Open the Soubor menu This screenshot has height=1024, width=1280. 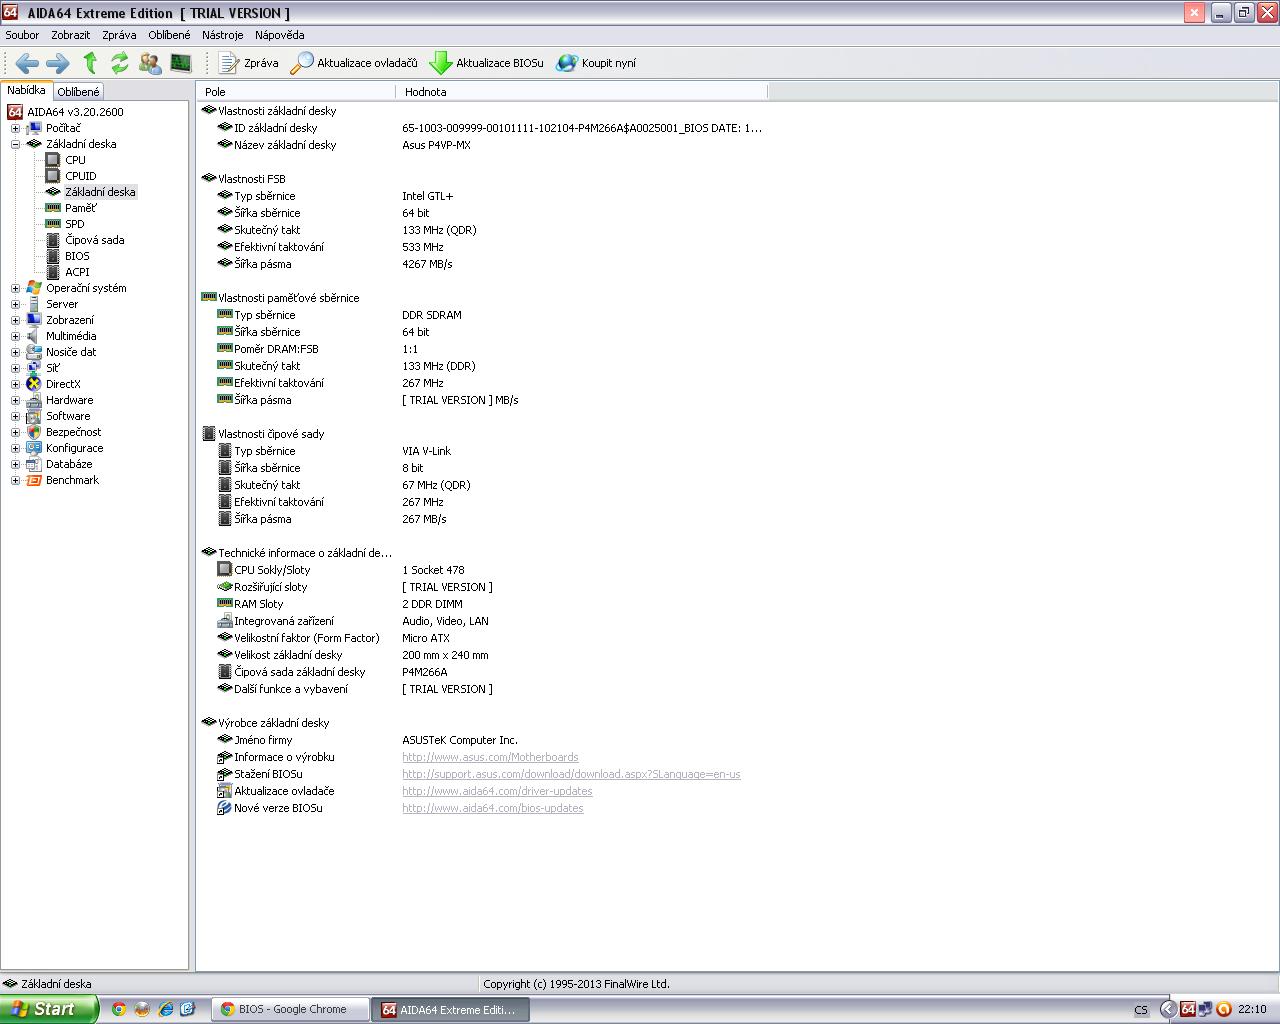tap(23, 35)
